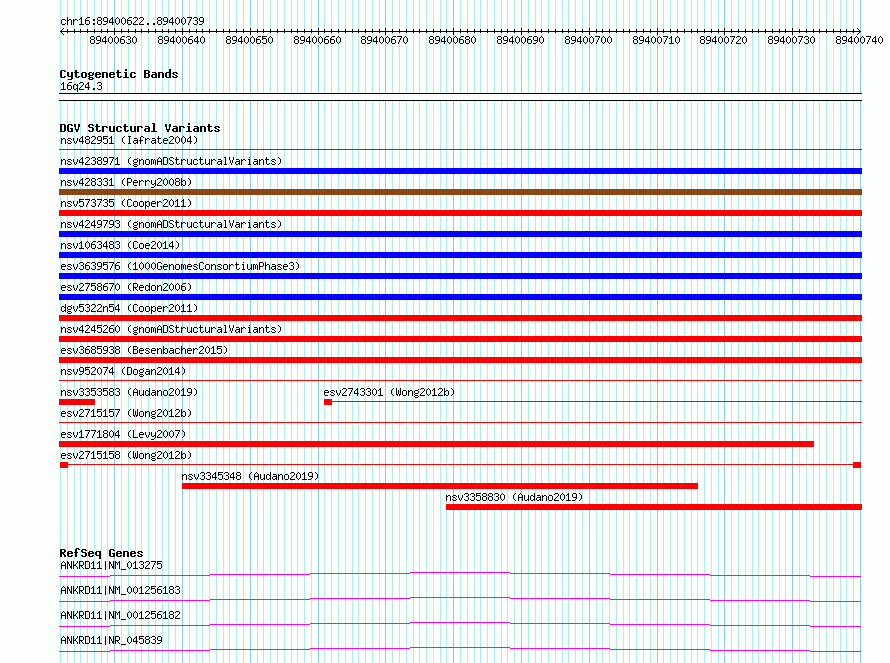Select the ANKRD11|NM_001256182 transcript label
890x663 pixels.
tap(120, 615)
